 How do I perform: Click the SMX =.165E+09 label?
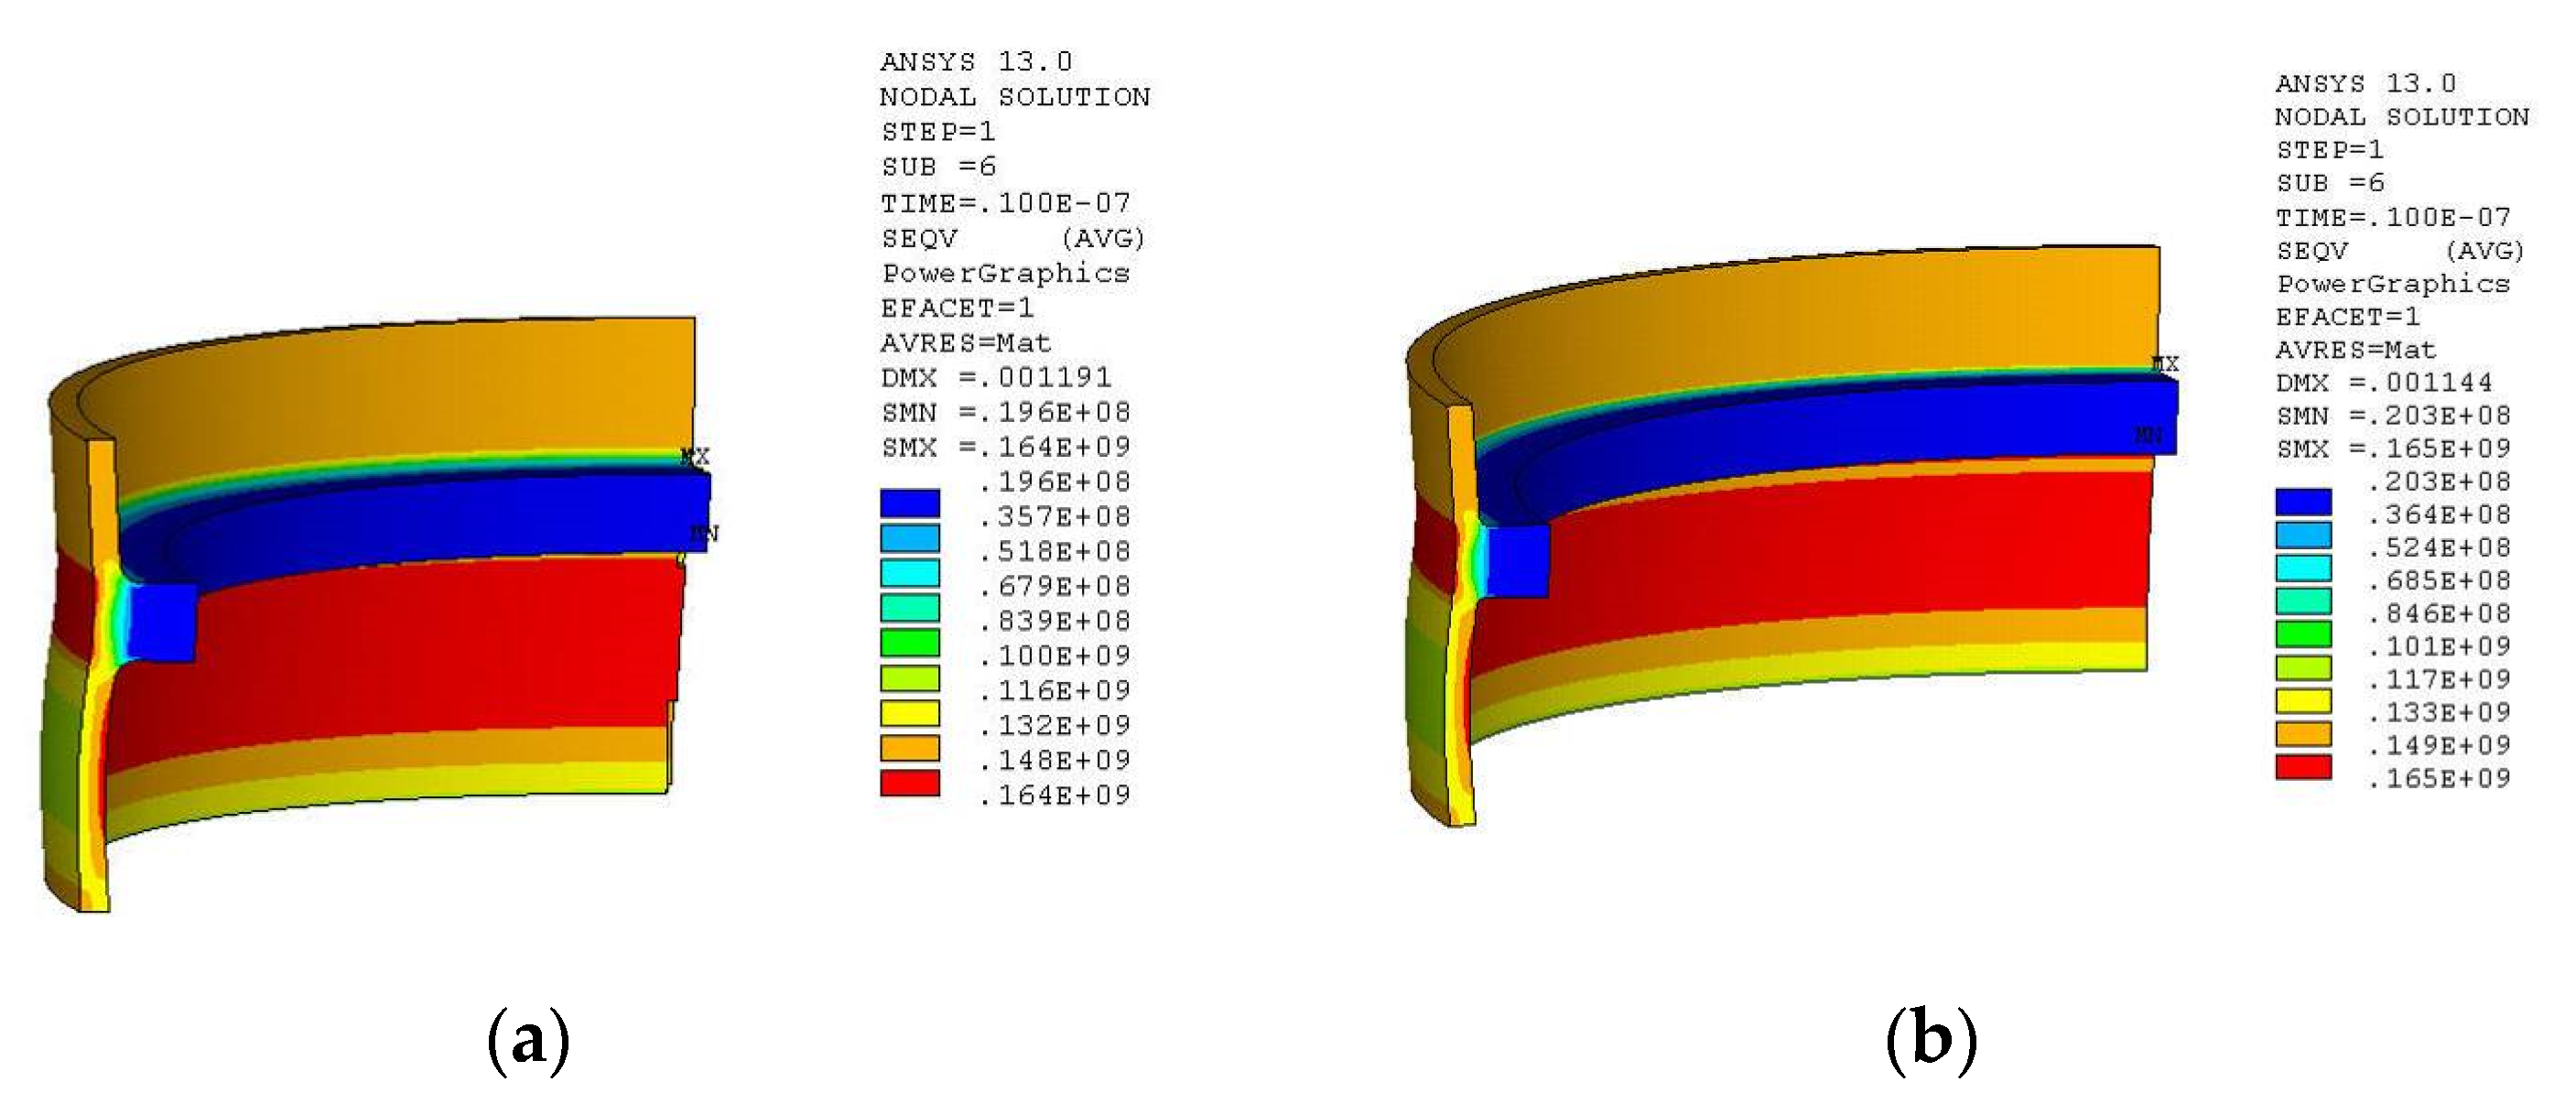click(x=2393, y=449)
